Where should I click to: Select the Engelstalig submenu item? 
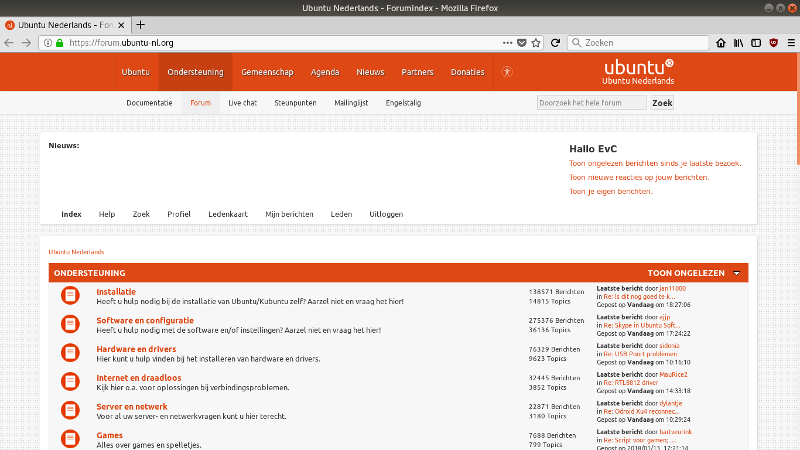(403, 103)
